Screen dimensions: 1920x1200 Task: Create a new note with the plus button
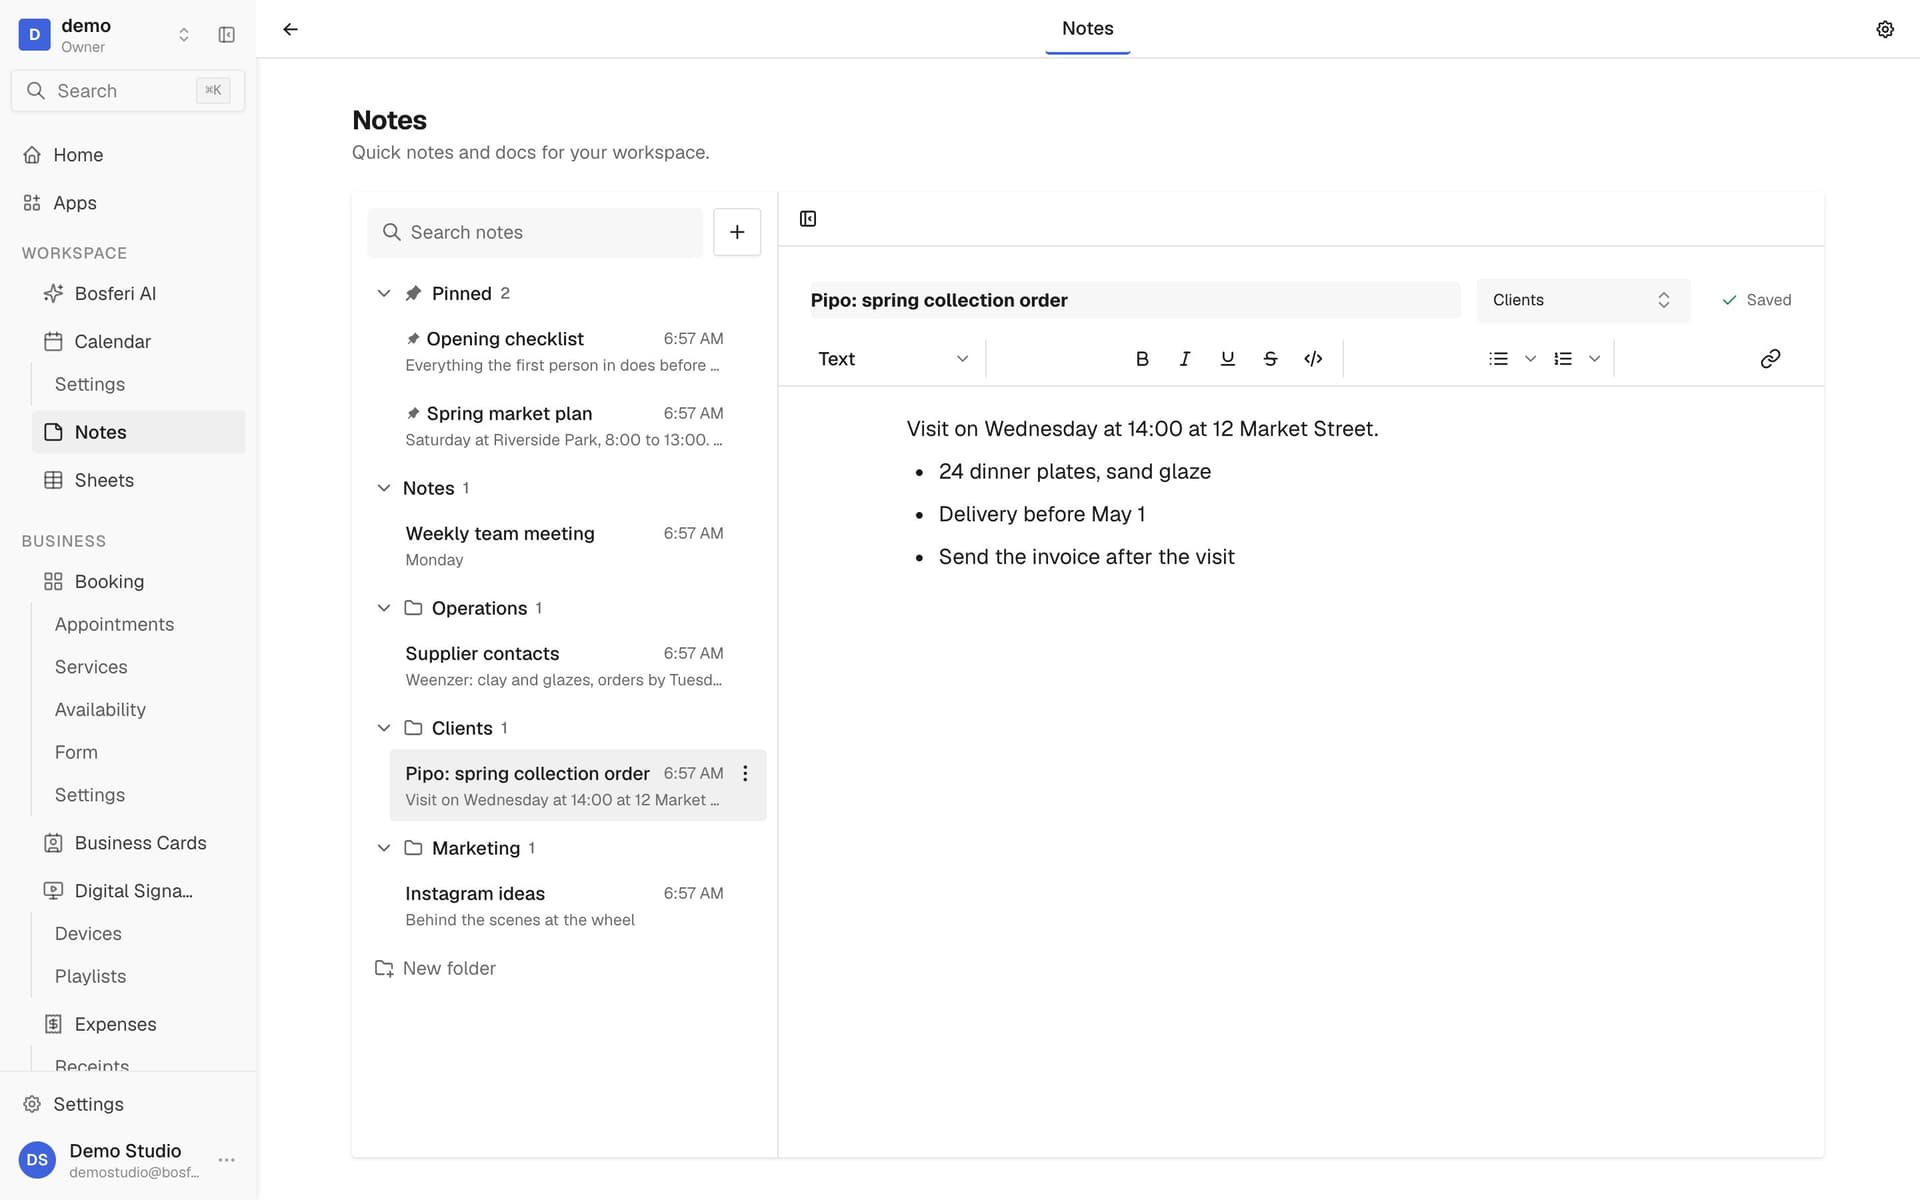pyautogui.click(x=737, y=232)
